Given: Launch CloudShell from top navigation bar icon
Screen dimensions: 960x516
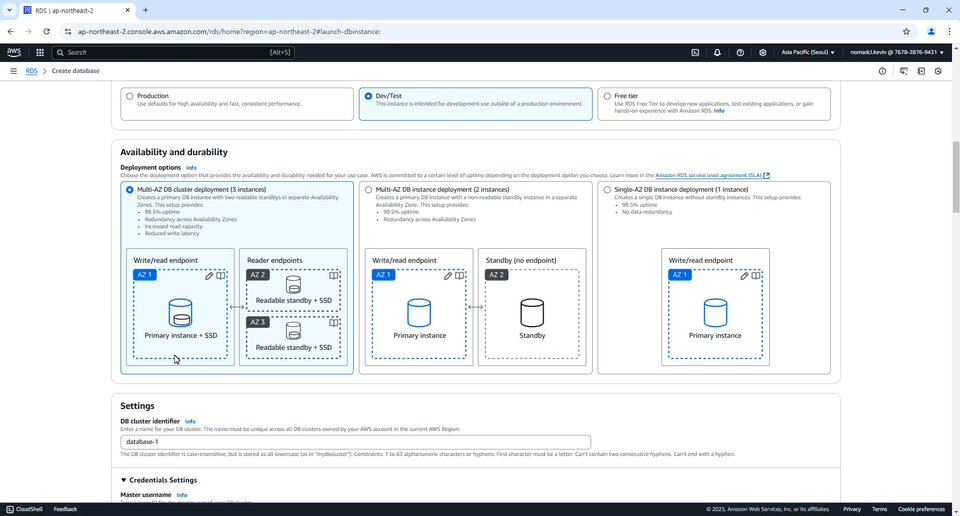Looking at the screenshot, I should [x=695, y=53].
